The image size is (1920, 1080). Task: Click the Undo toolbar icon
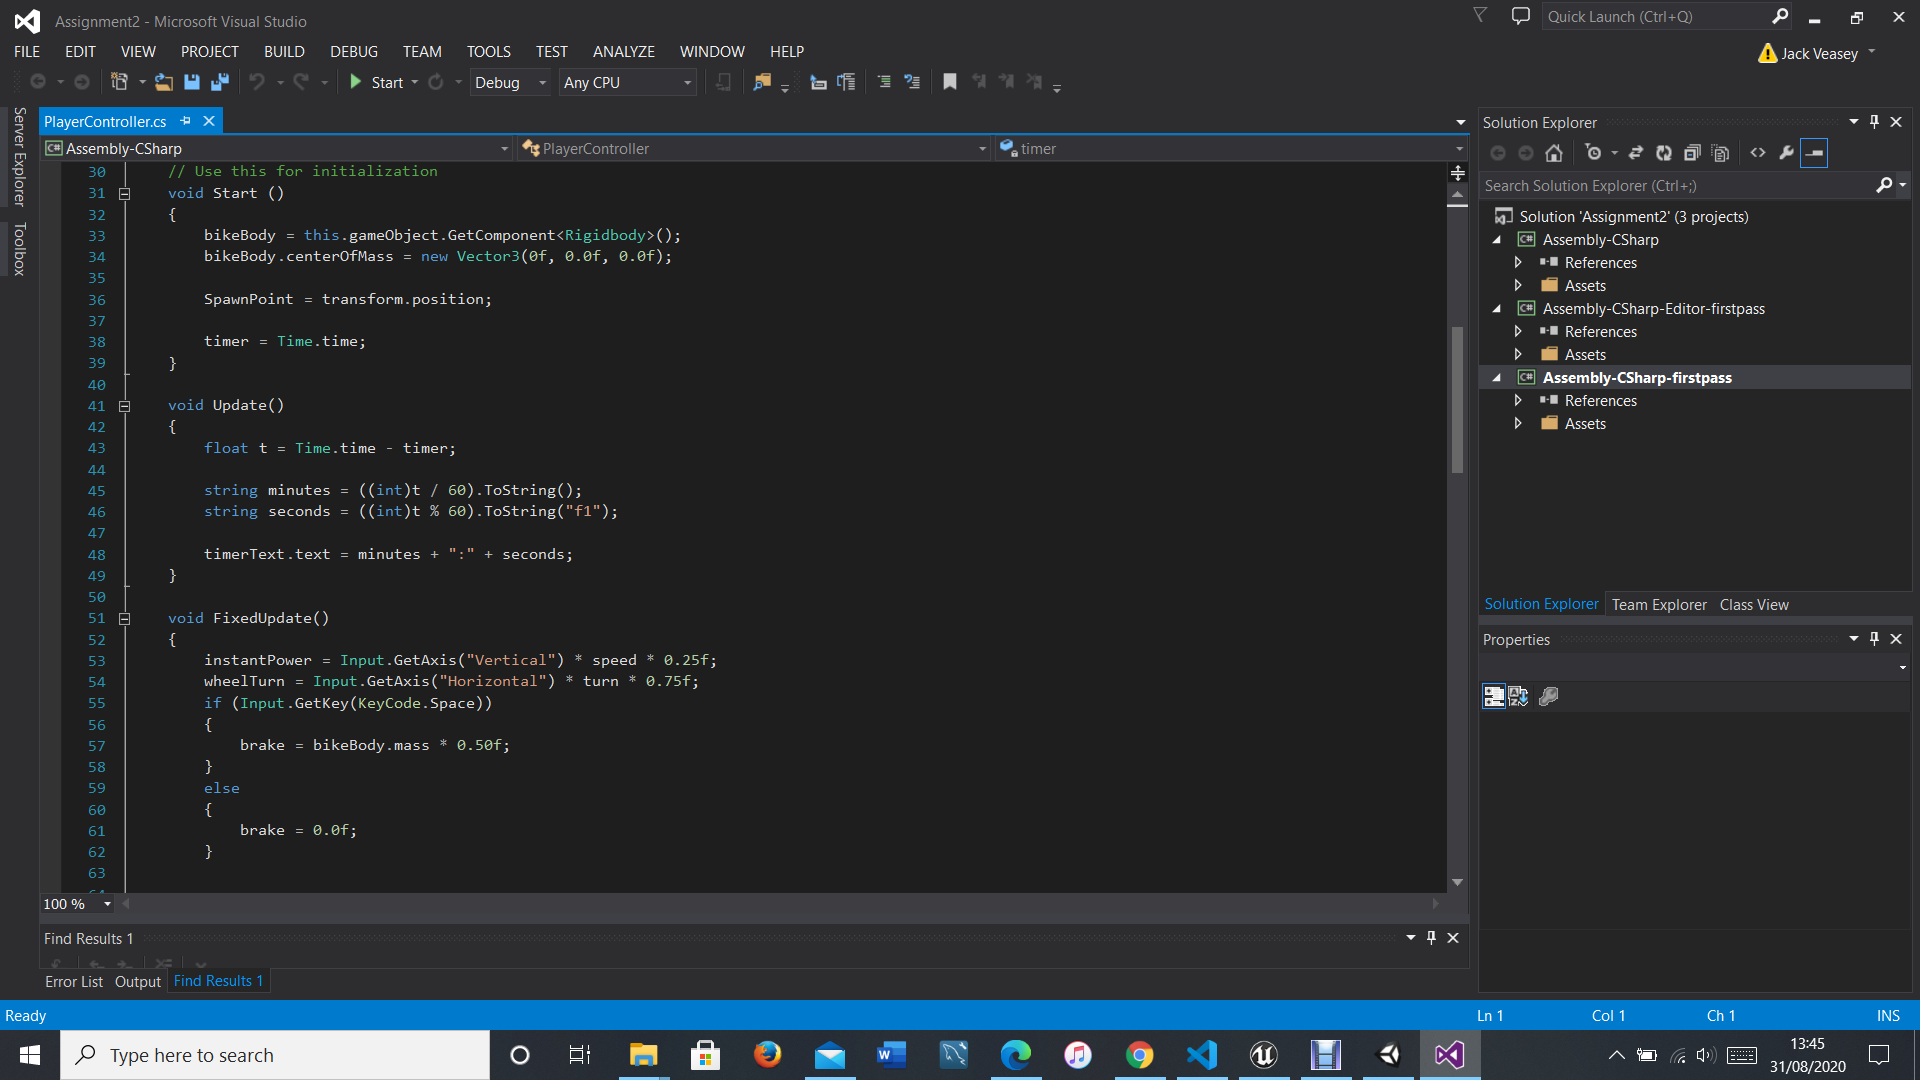(x=257, y=82)
